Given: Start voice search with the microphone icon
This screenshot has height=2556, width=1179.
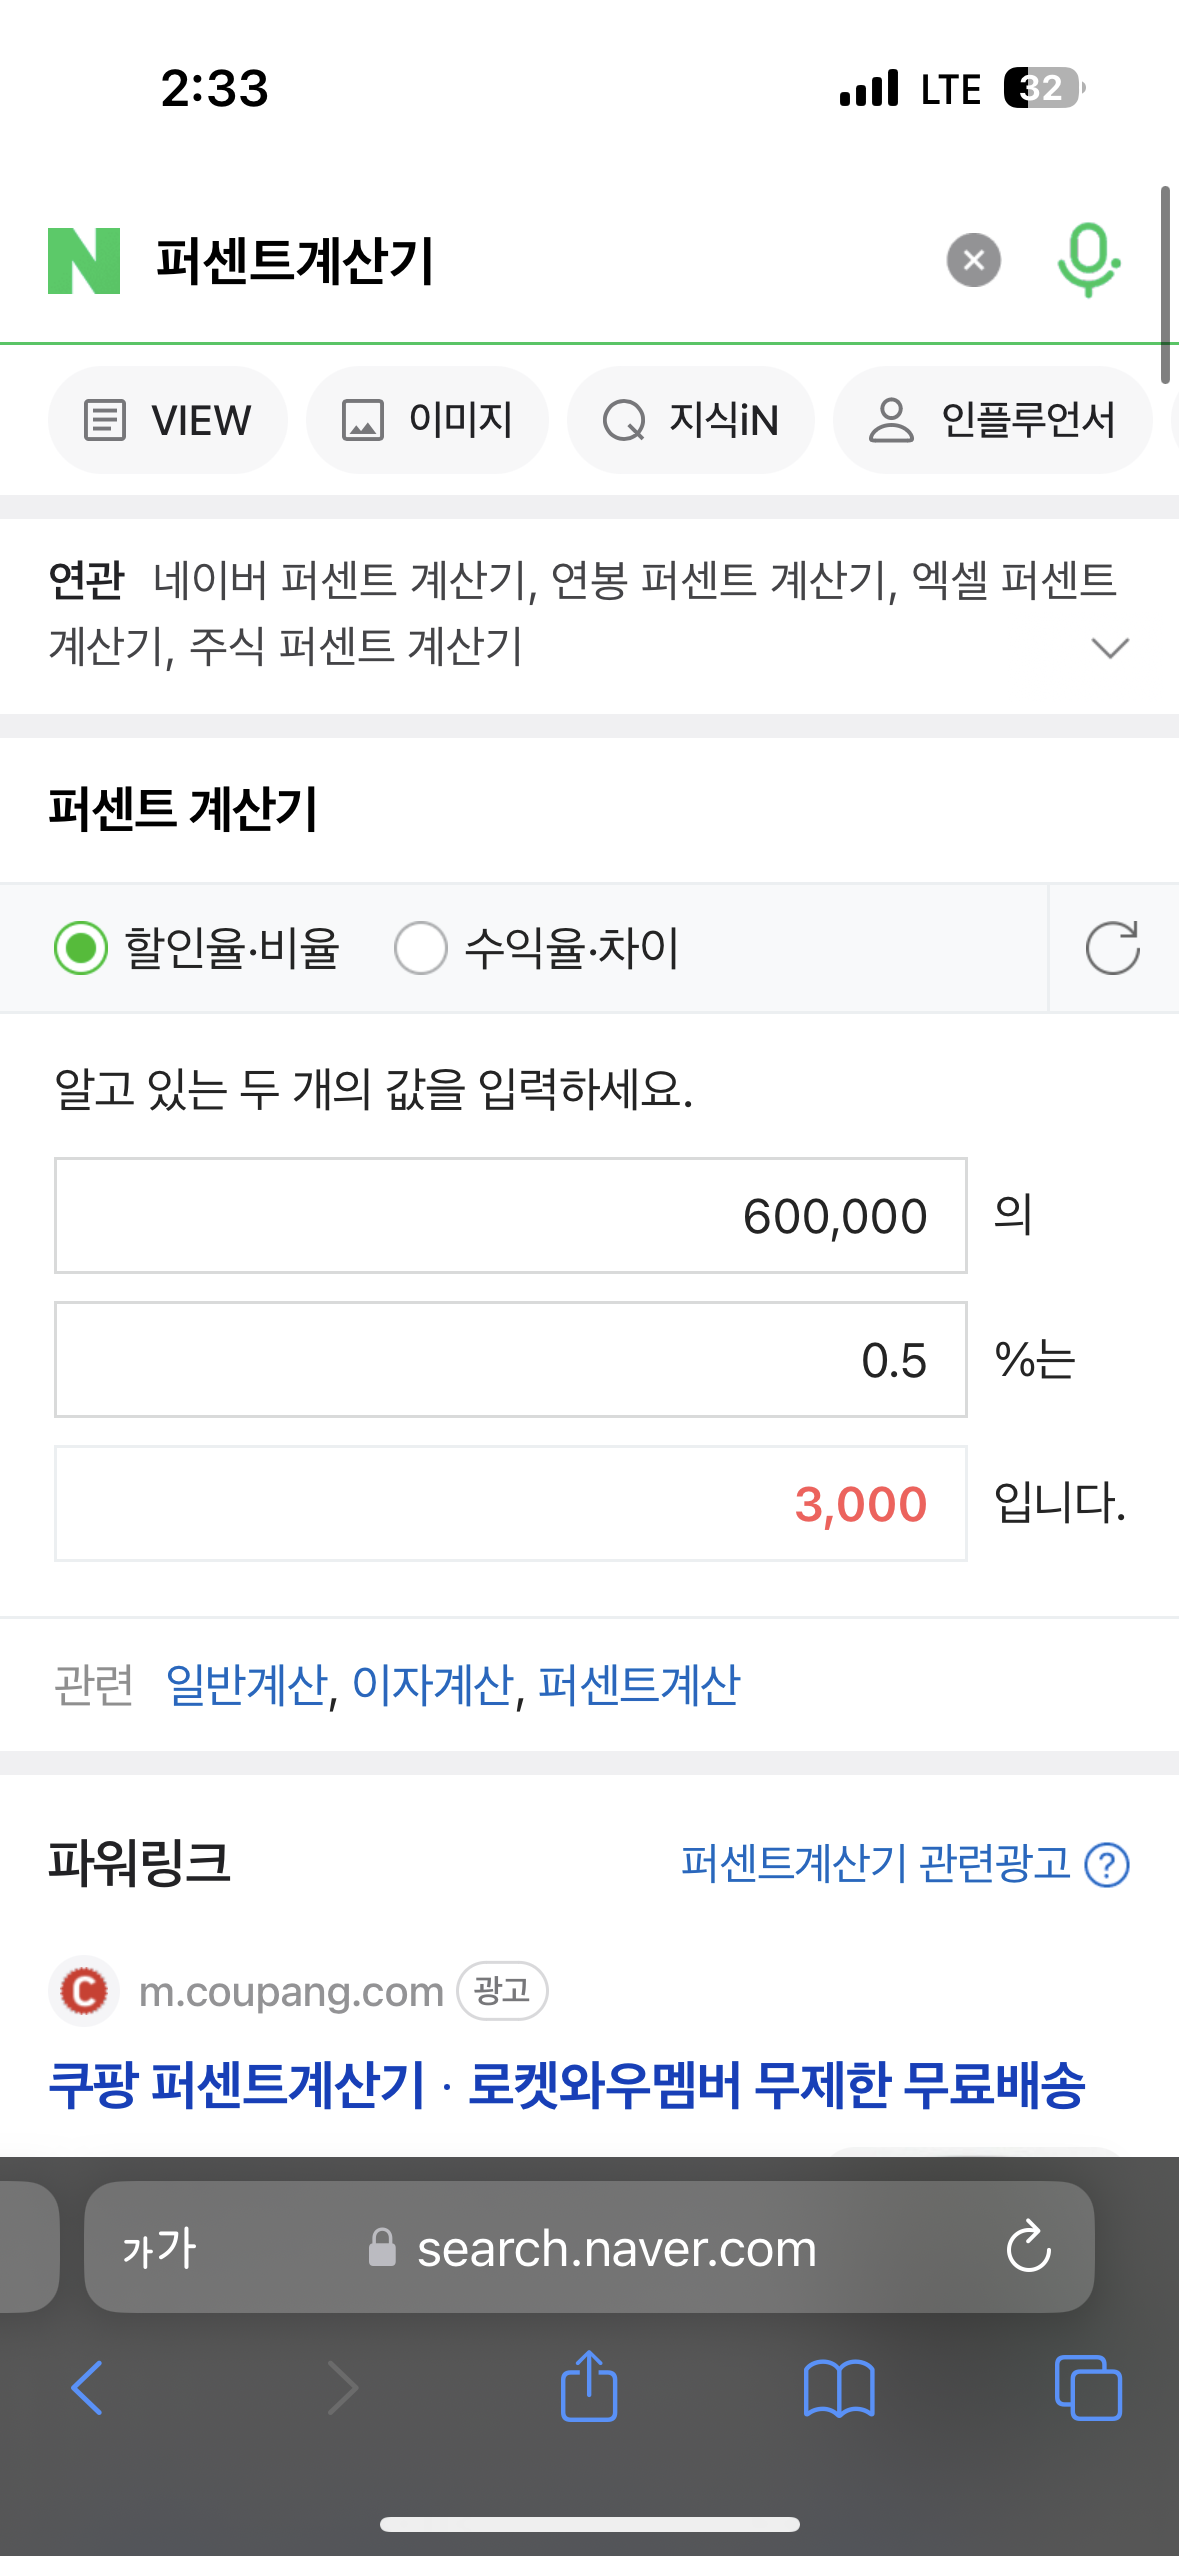Looking at the screenshot, I should pyautogui.click(x=1088, y=260).
